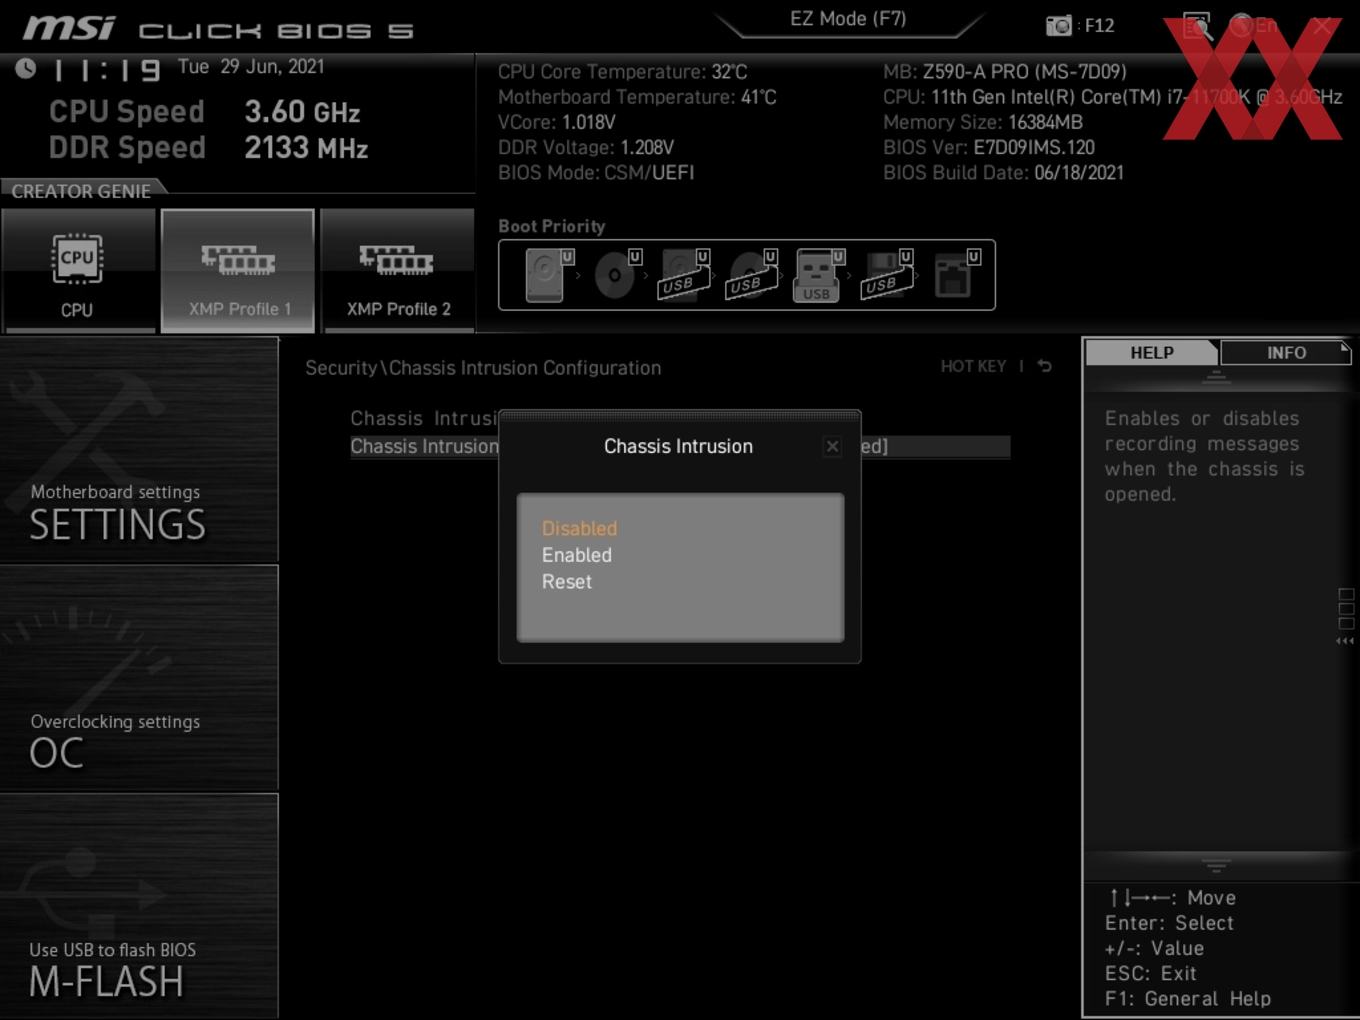The height and width of the screenshot is (1020, 1360).
Task: Click Security\Chassis Intrusion Configuration breadcrumb
Action: click(483, 368)
